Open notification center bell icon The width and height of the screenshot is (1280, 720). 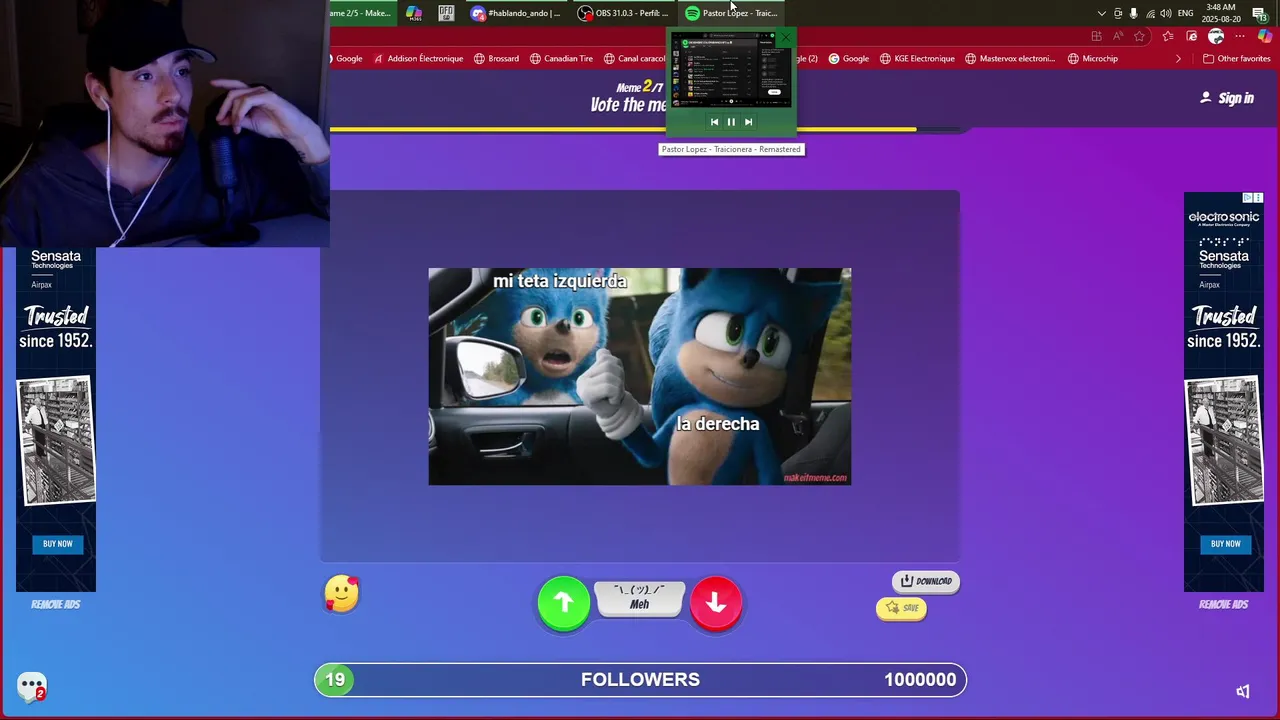click(x=1260, y=13)
